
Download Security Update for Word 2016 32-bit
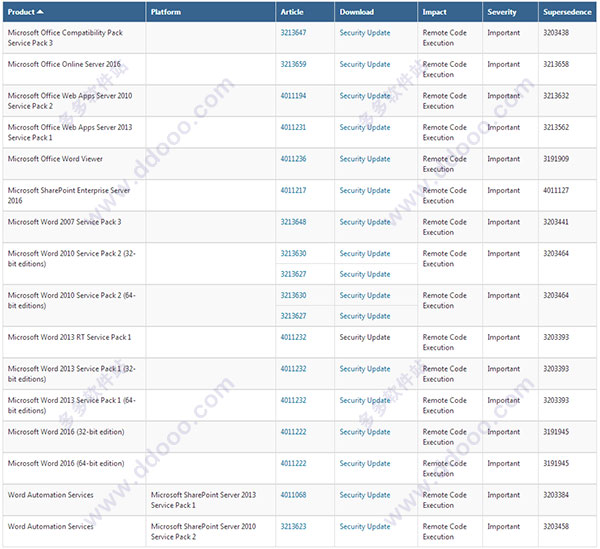click(365, 432)
